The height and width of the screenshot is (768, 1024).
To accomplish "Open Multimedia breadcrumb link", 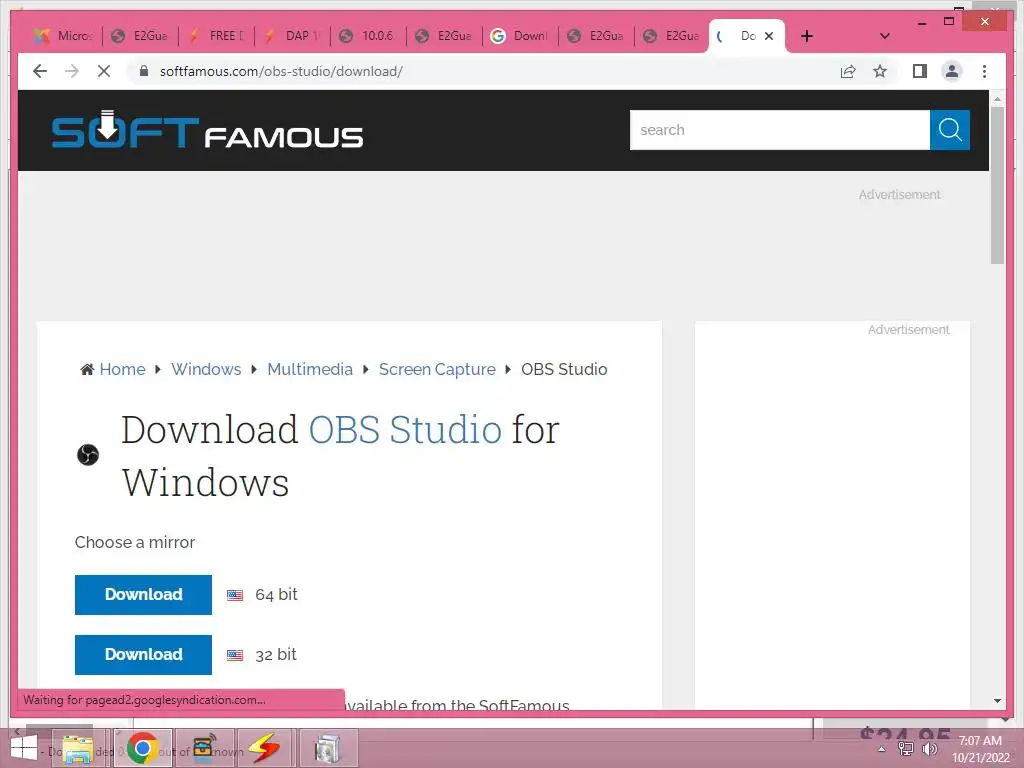I will tap(310, 370).
